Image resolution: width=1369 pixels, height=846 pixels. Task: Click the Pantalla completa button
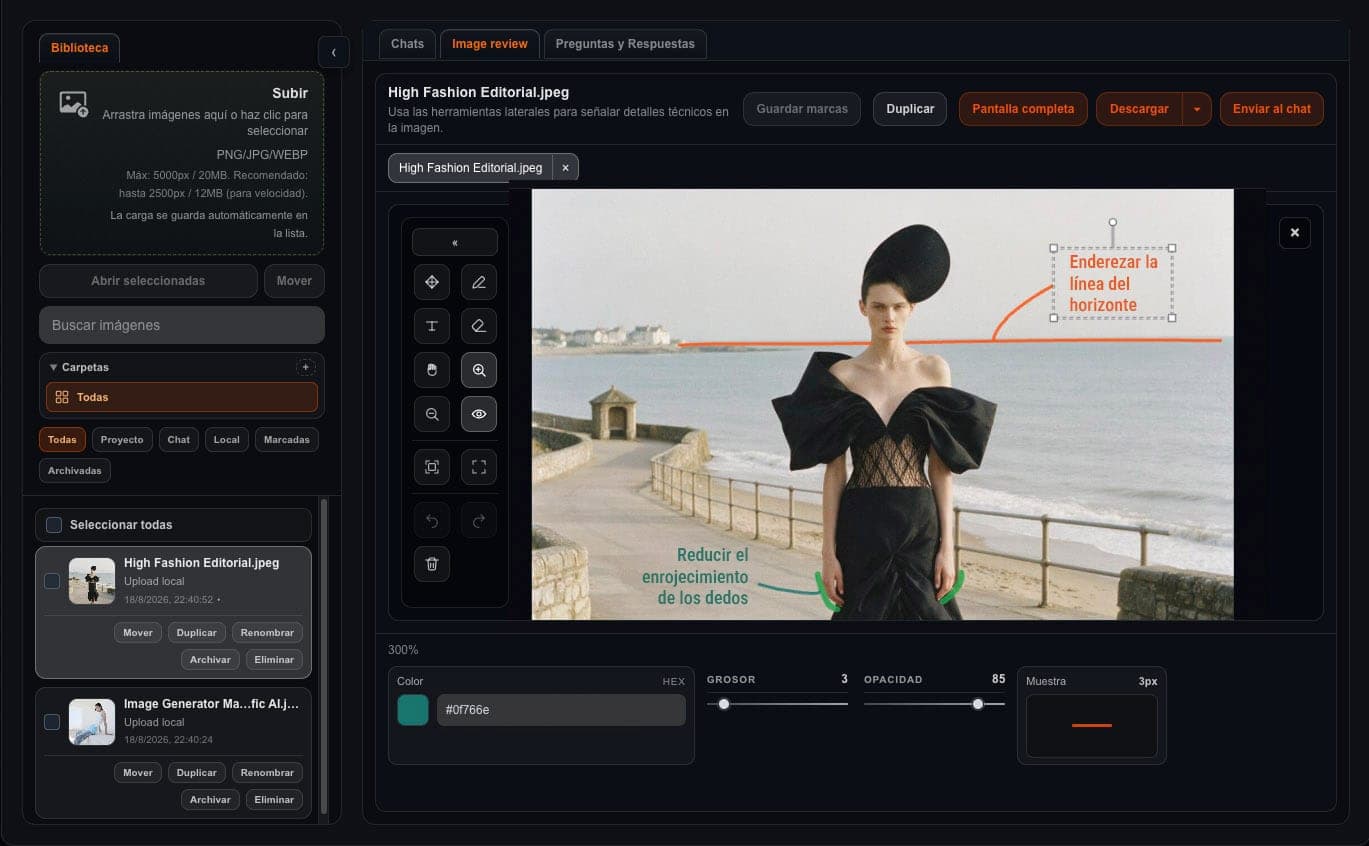[1023, 109]
